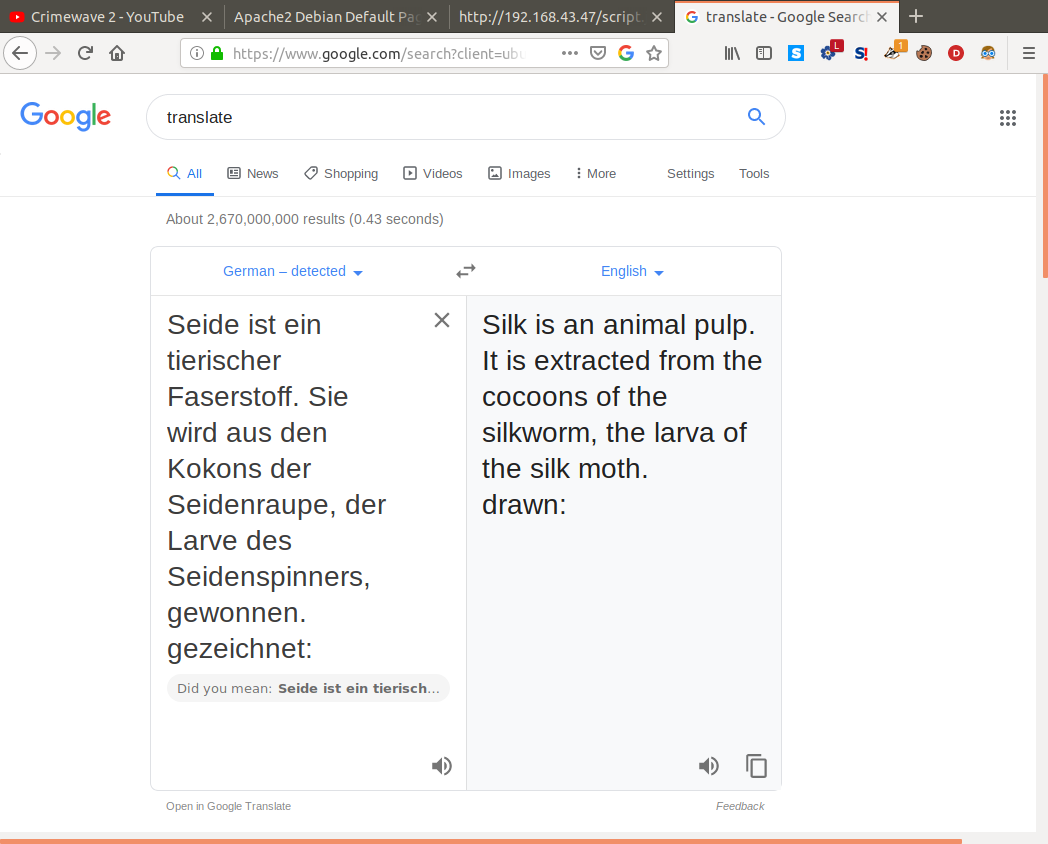The width and height of the screenshot is (1048, 844).
Task: Close the translate - Google Search tab
Action: pyautogui.click(x=882, y=17)
